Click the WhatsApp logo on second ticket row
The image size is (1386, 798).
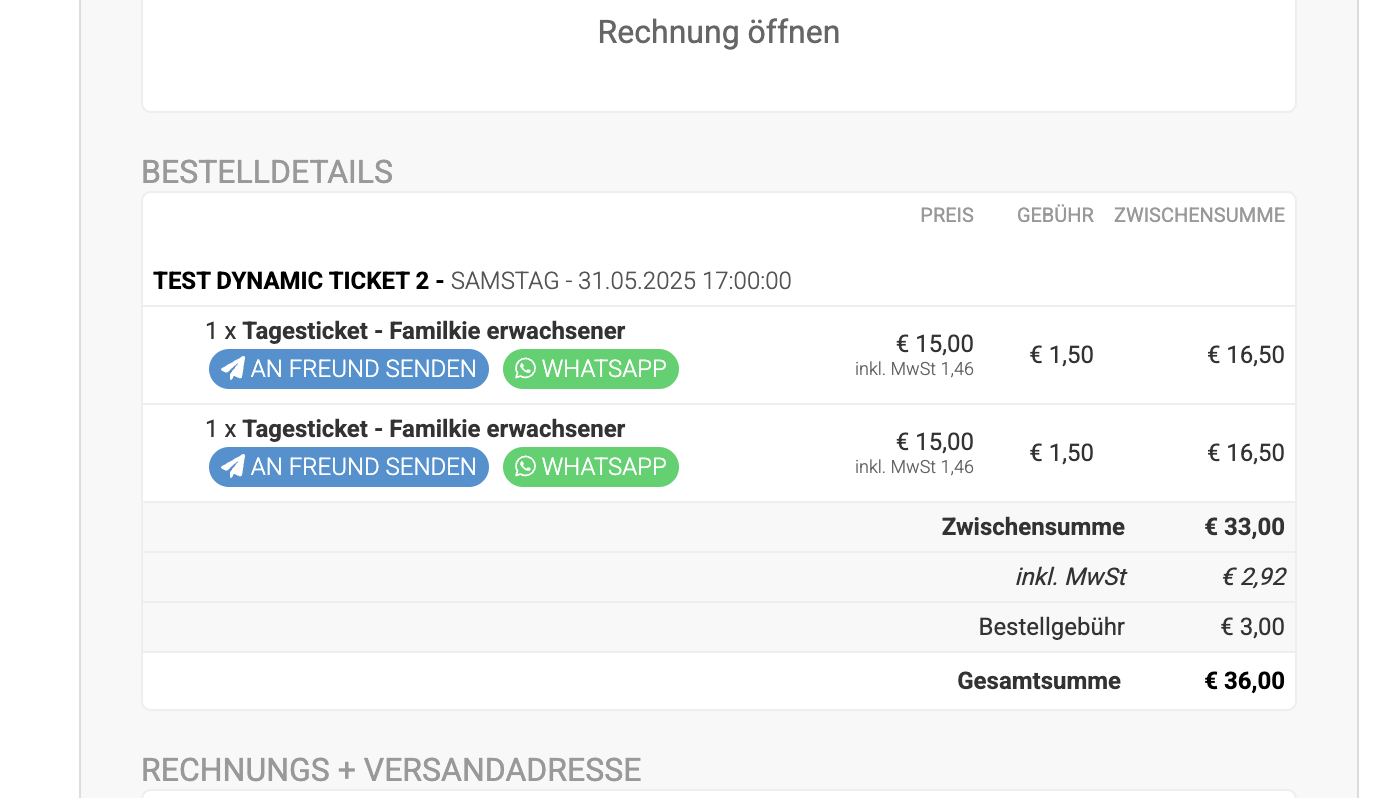525,467
